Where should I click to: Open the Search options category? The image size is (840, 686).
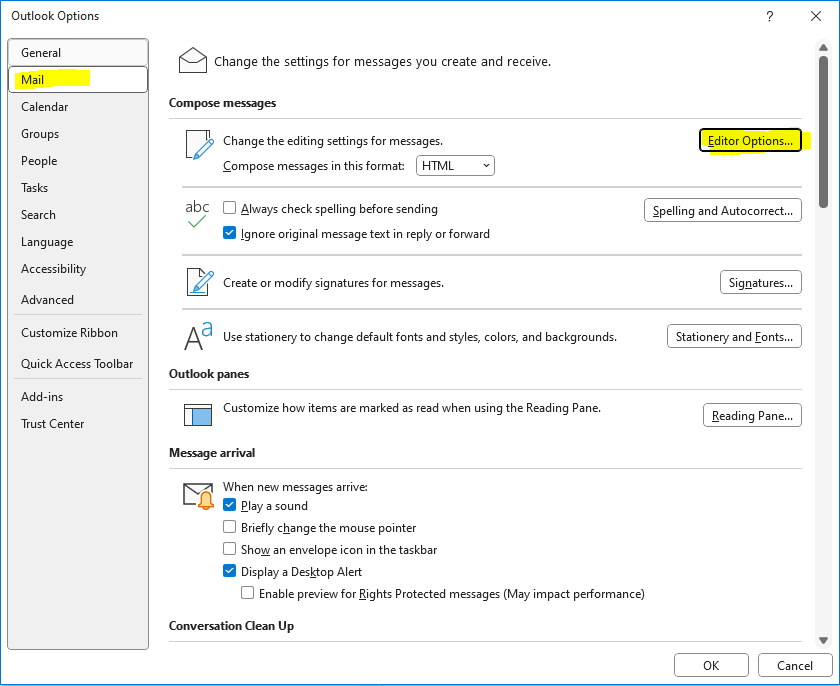(x=78, y=215)
